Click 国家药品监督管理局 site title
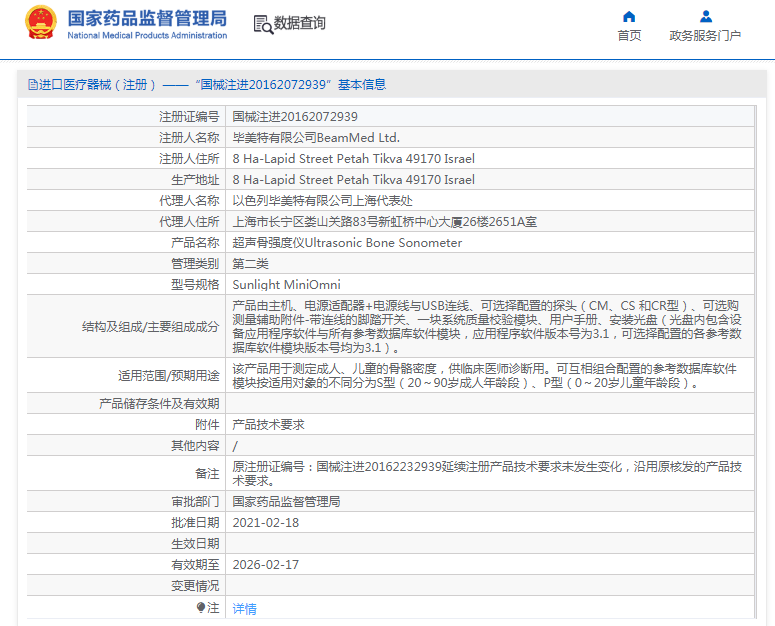This screenshot has height=626, width=775. (x=147, y=18)
